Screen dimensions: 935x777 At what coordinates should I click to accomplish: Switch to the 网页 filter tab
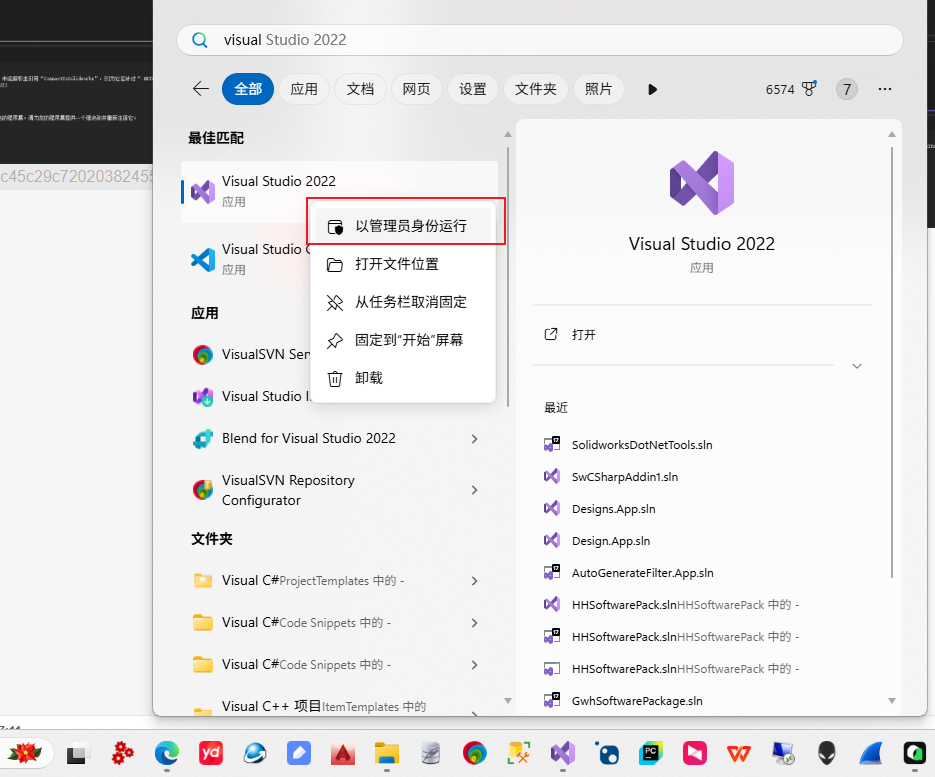click(x=416, y=89)
